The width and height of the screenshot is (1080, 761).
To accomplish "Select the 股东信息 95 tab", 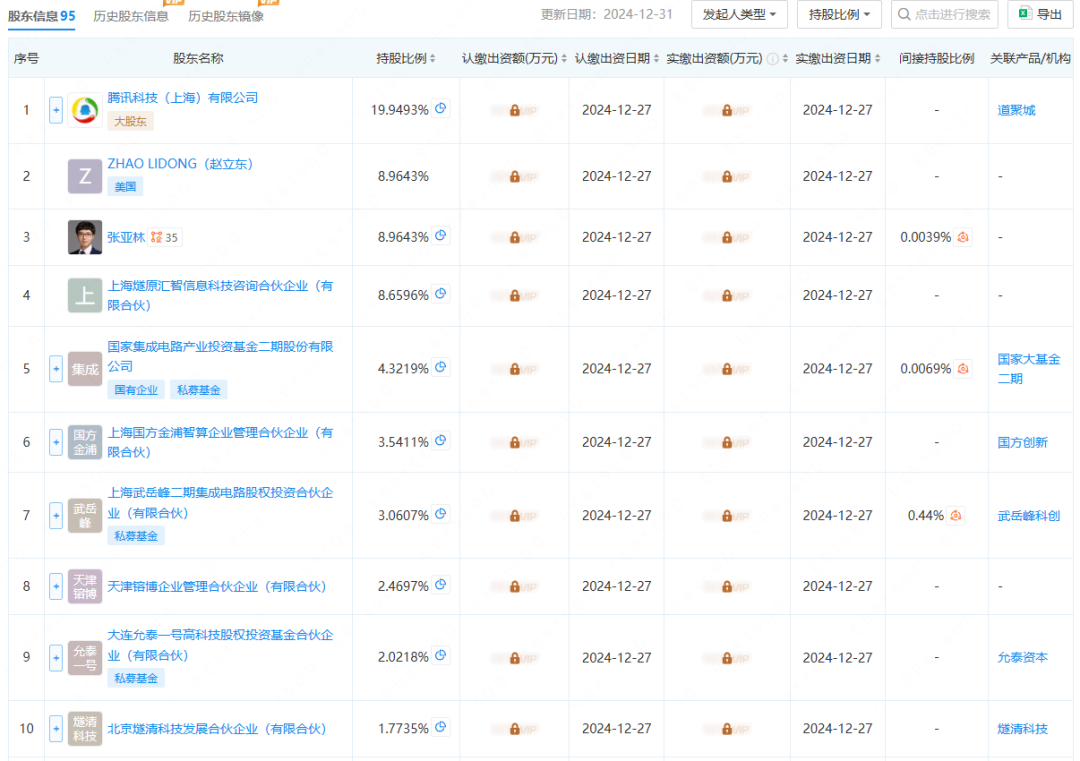I will click(x=41, y=16).
